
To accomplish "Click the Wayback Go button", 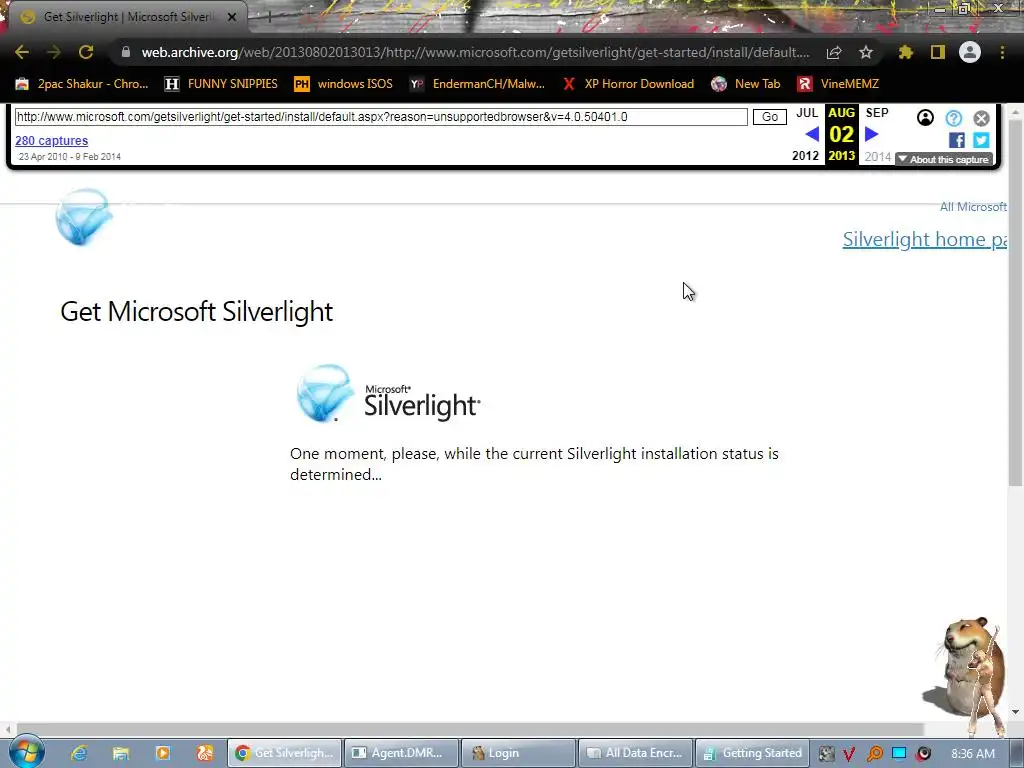I will tap(770, 117).
